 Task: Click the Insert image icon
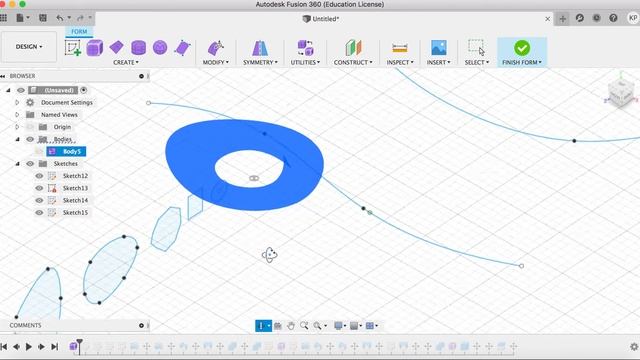pyautogui.click(x=438, y=48)
